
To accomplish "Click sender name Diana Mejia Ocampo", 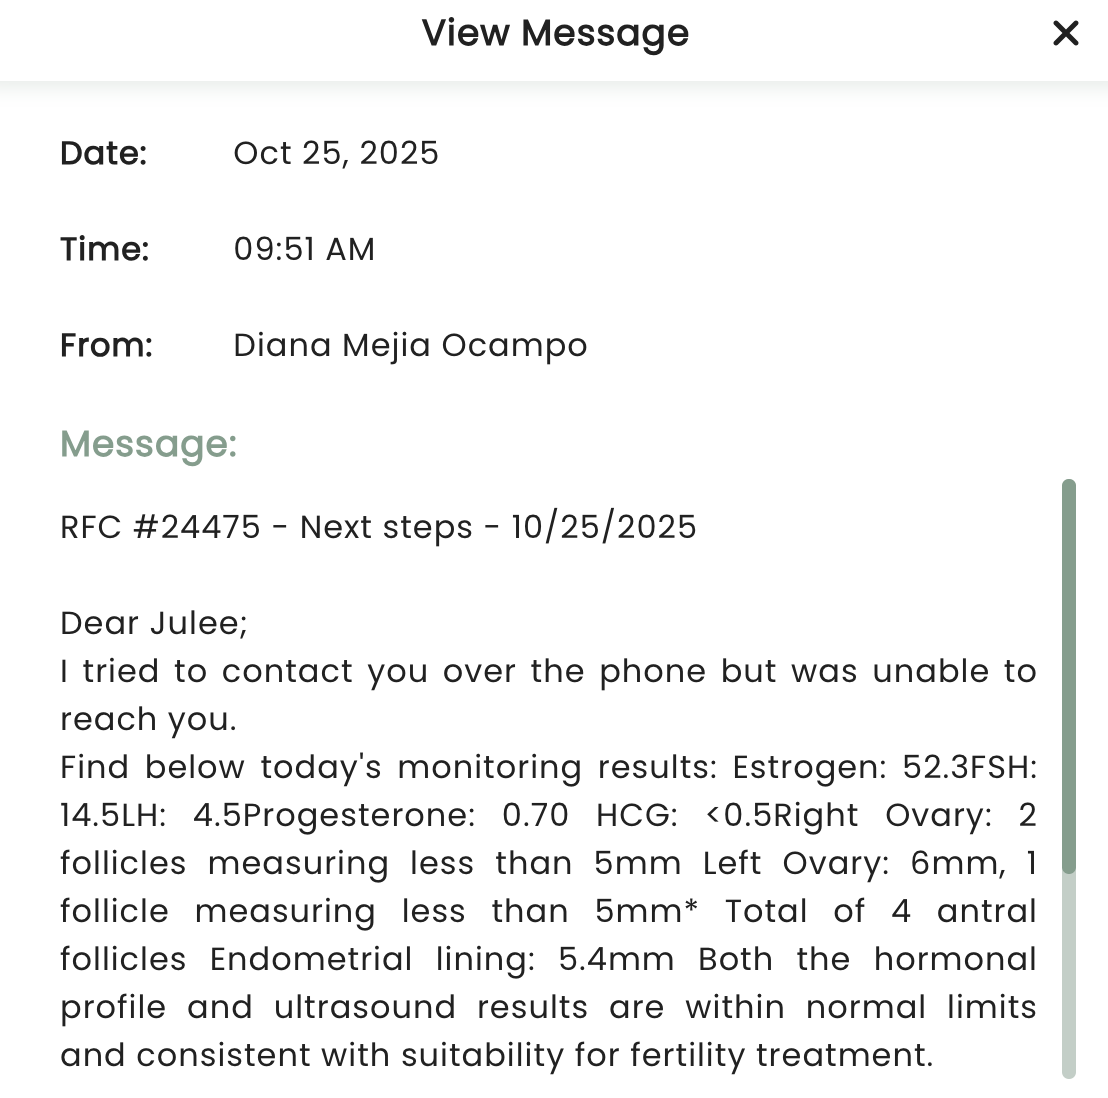I will pyautogui.click(x=410, y=345).
